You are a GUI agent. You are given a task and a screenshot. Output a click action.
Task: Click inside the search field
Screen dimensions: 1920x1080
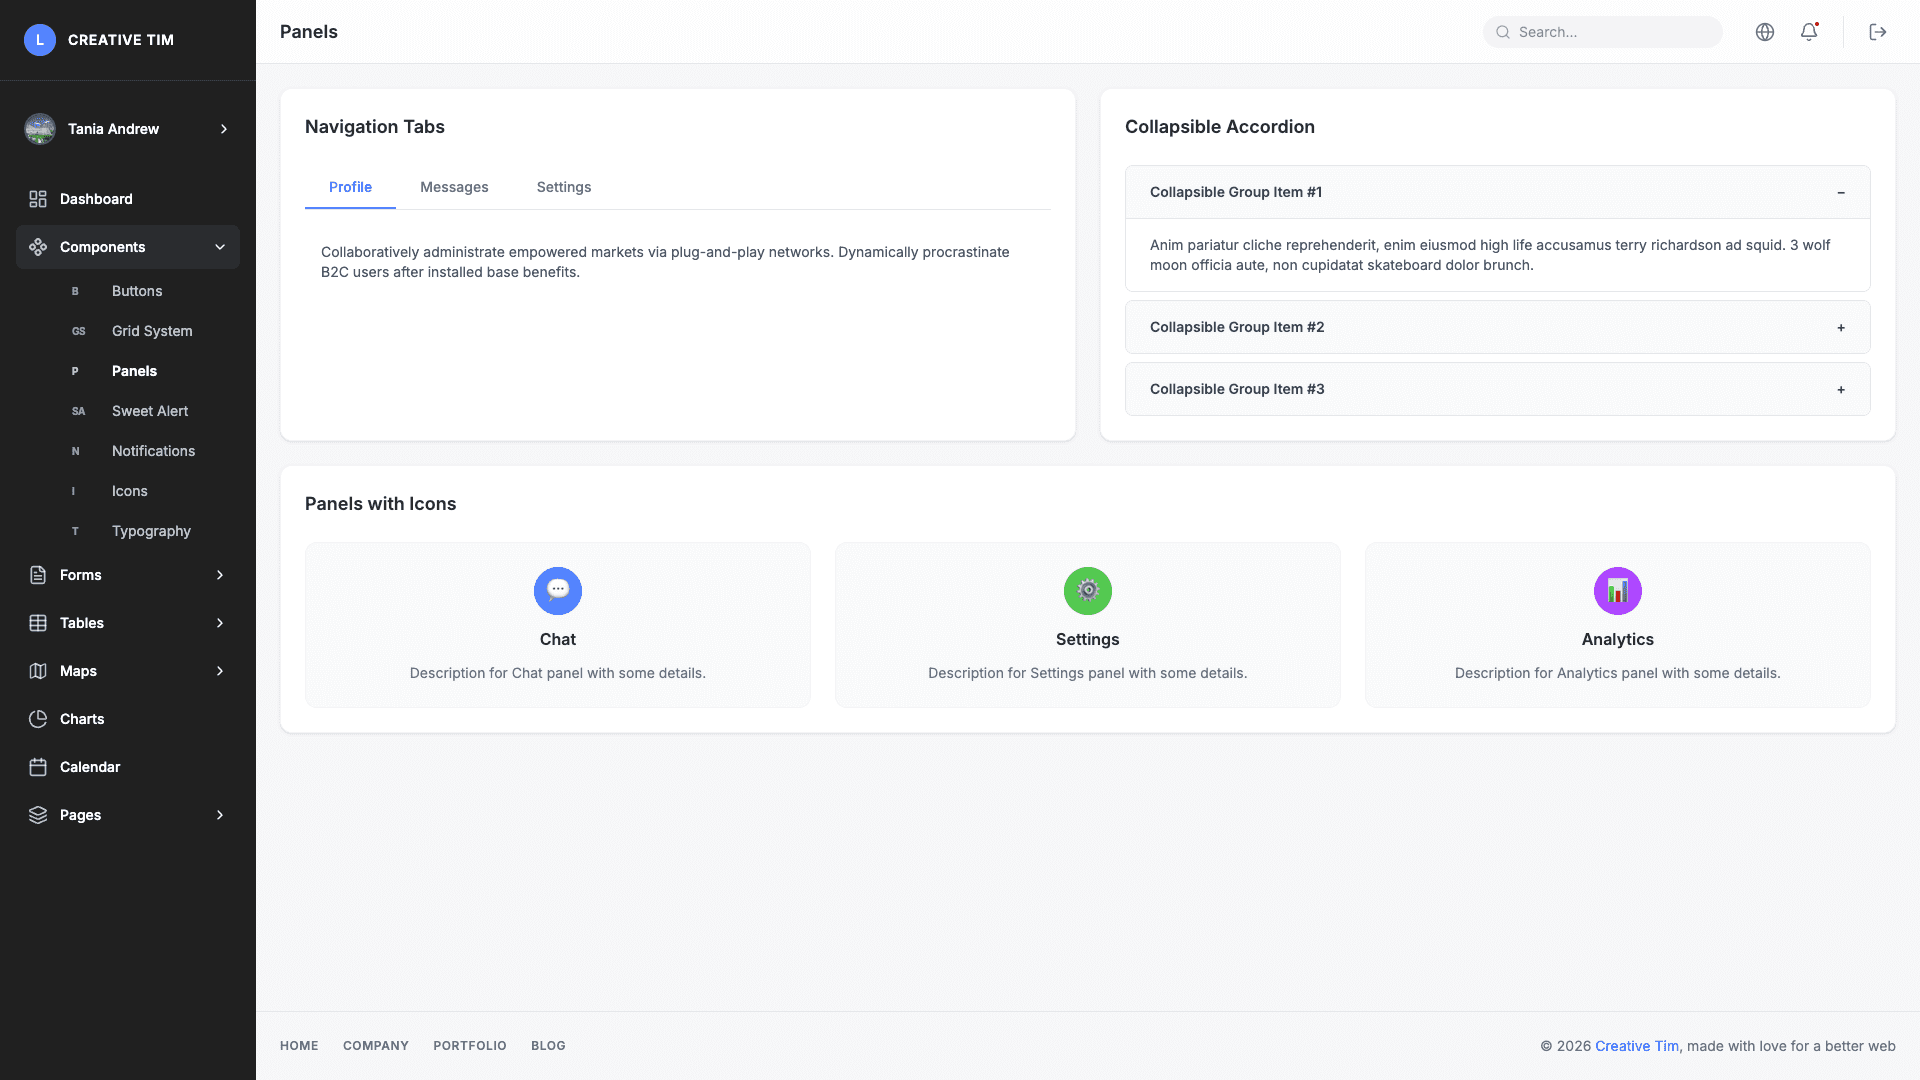[x=1602, y=32]
